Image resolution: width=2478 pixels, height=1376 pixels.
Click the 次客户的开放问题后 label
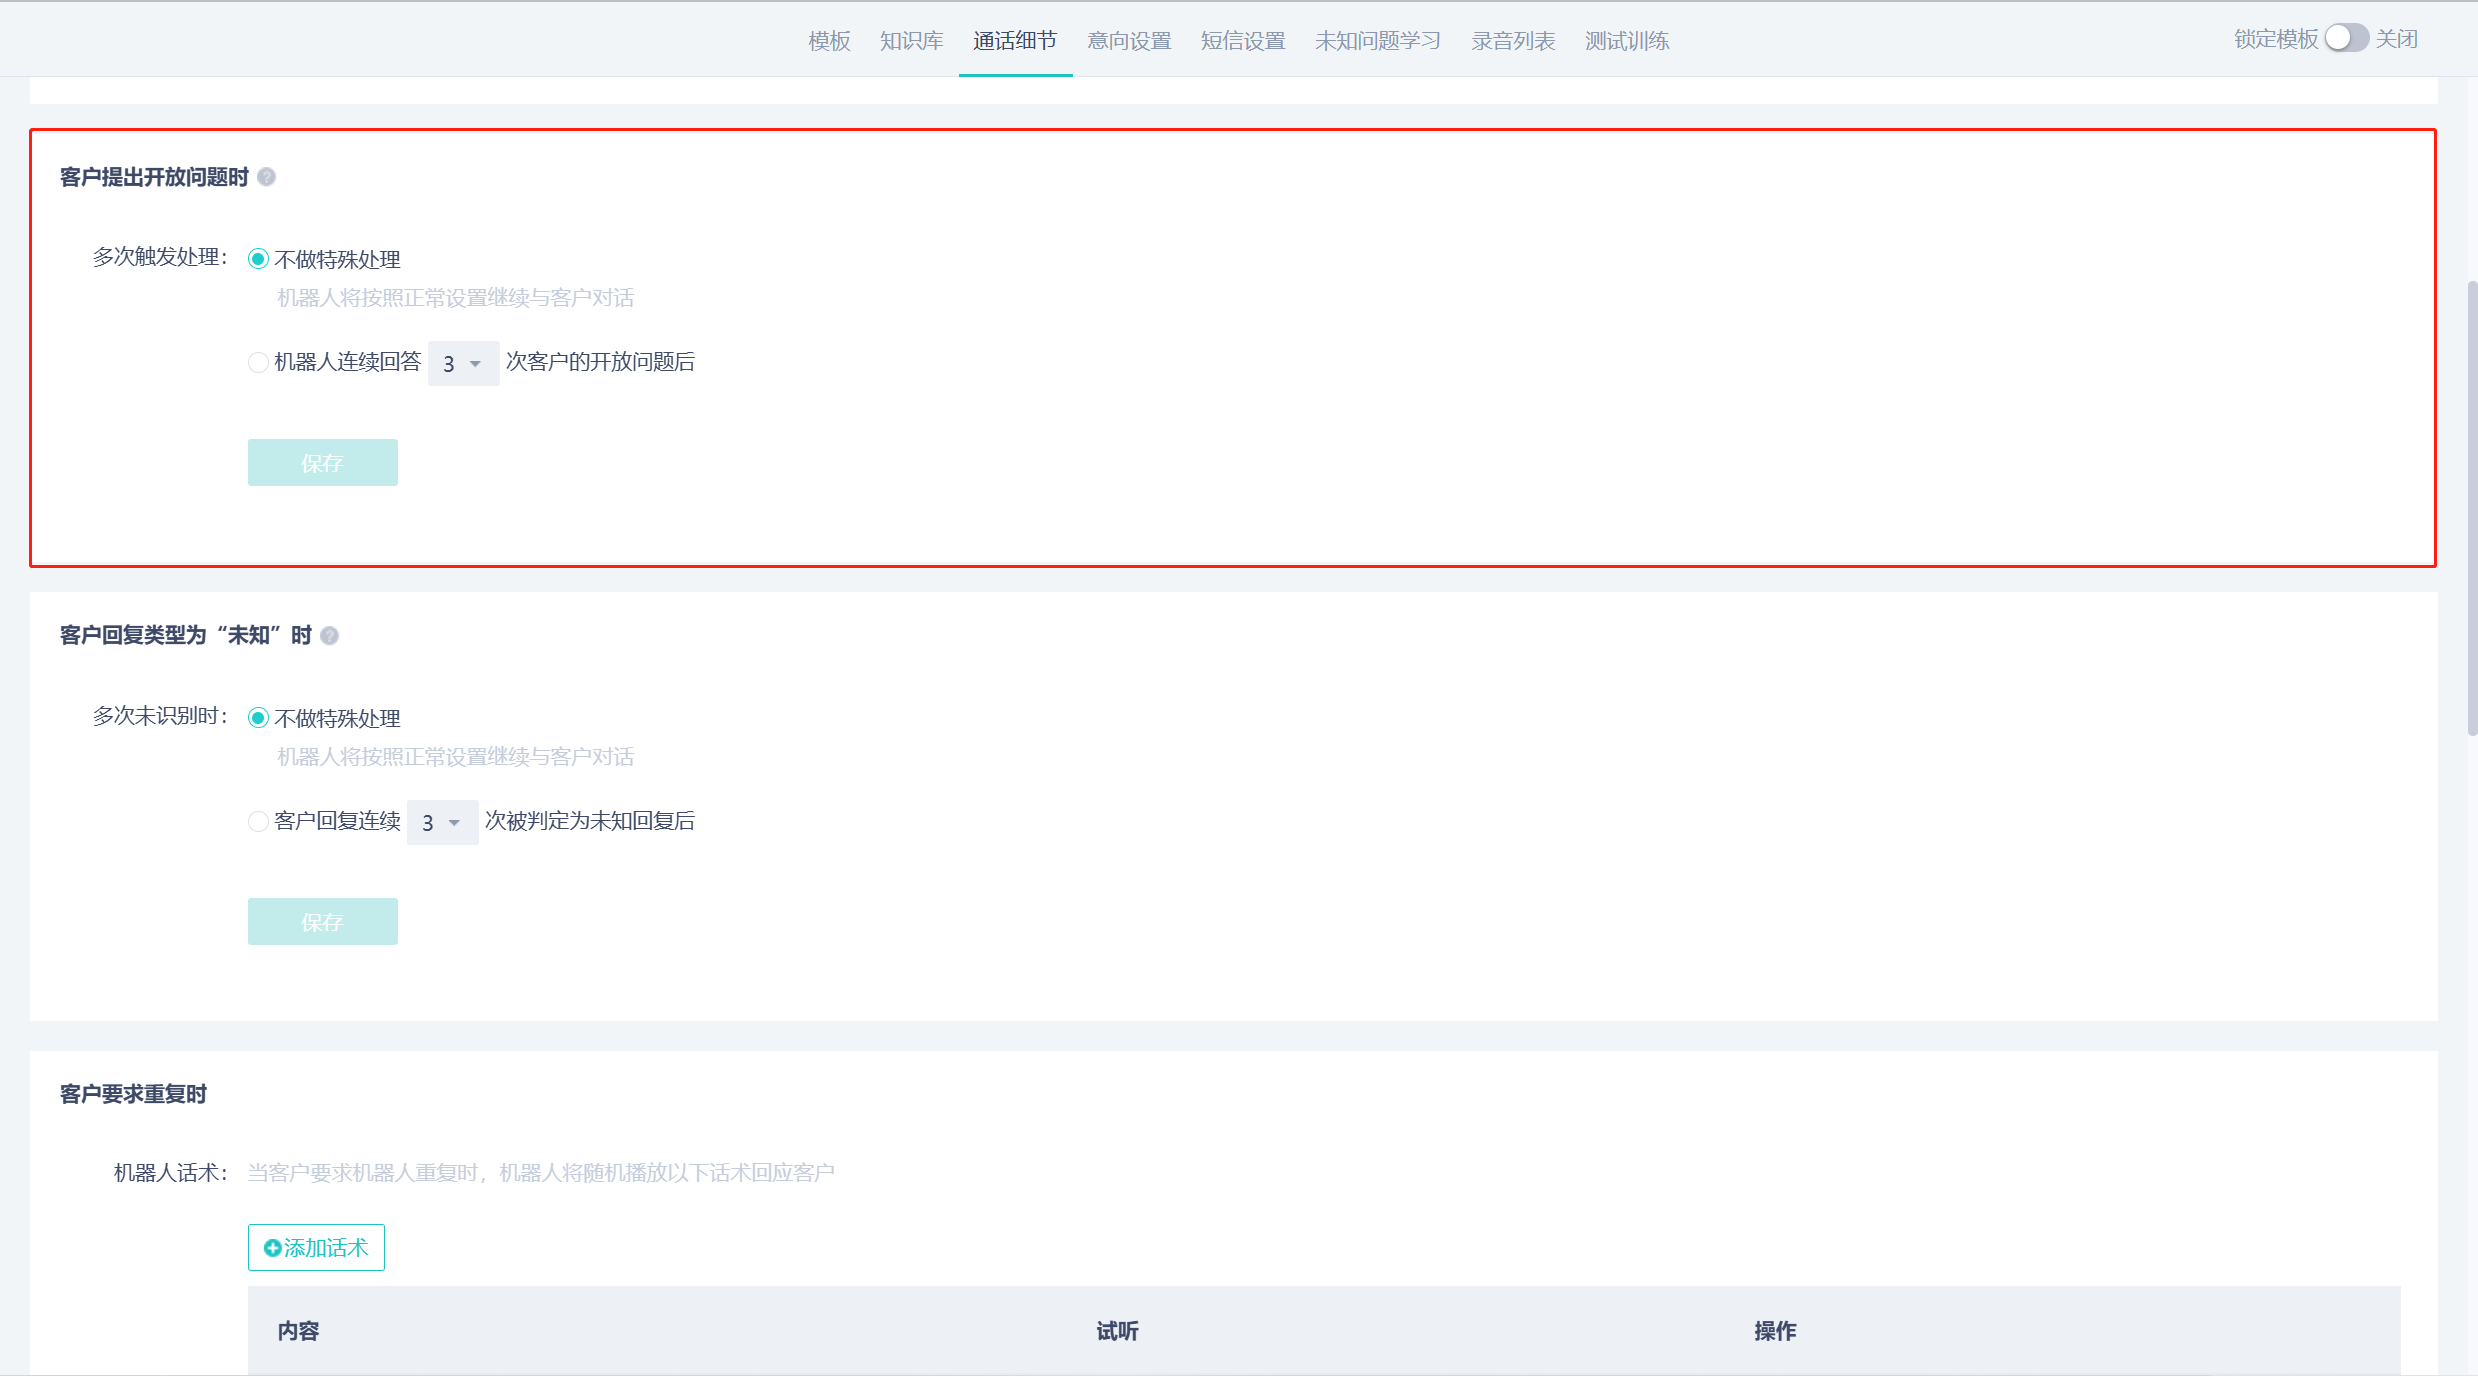click(600, 362)
